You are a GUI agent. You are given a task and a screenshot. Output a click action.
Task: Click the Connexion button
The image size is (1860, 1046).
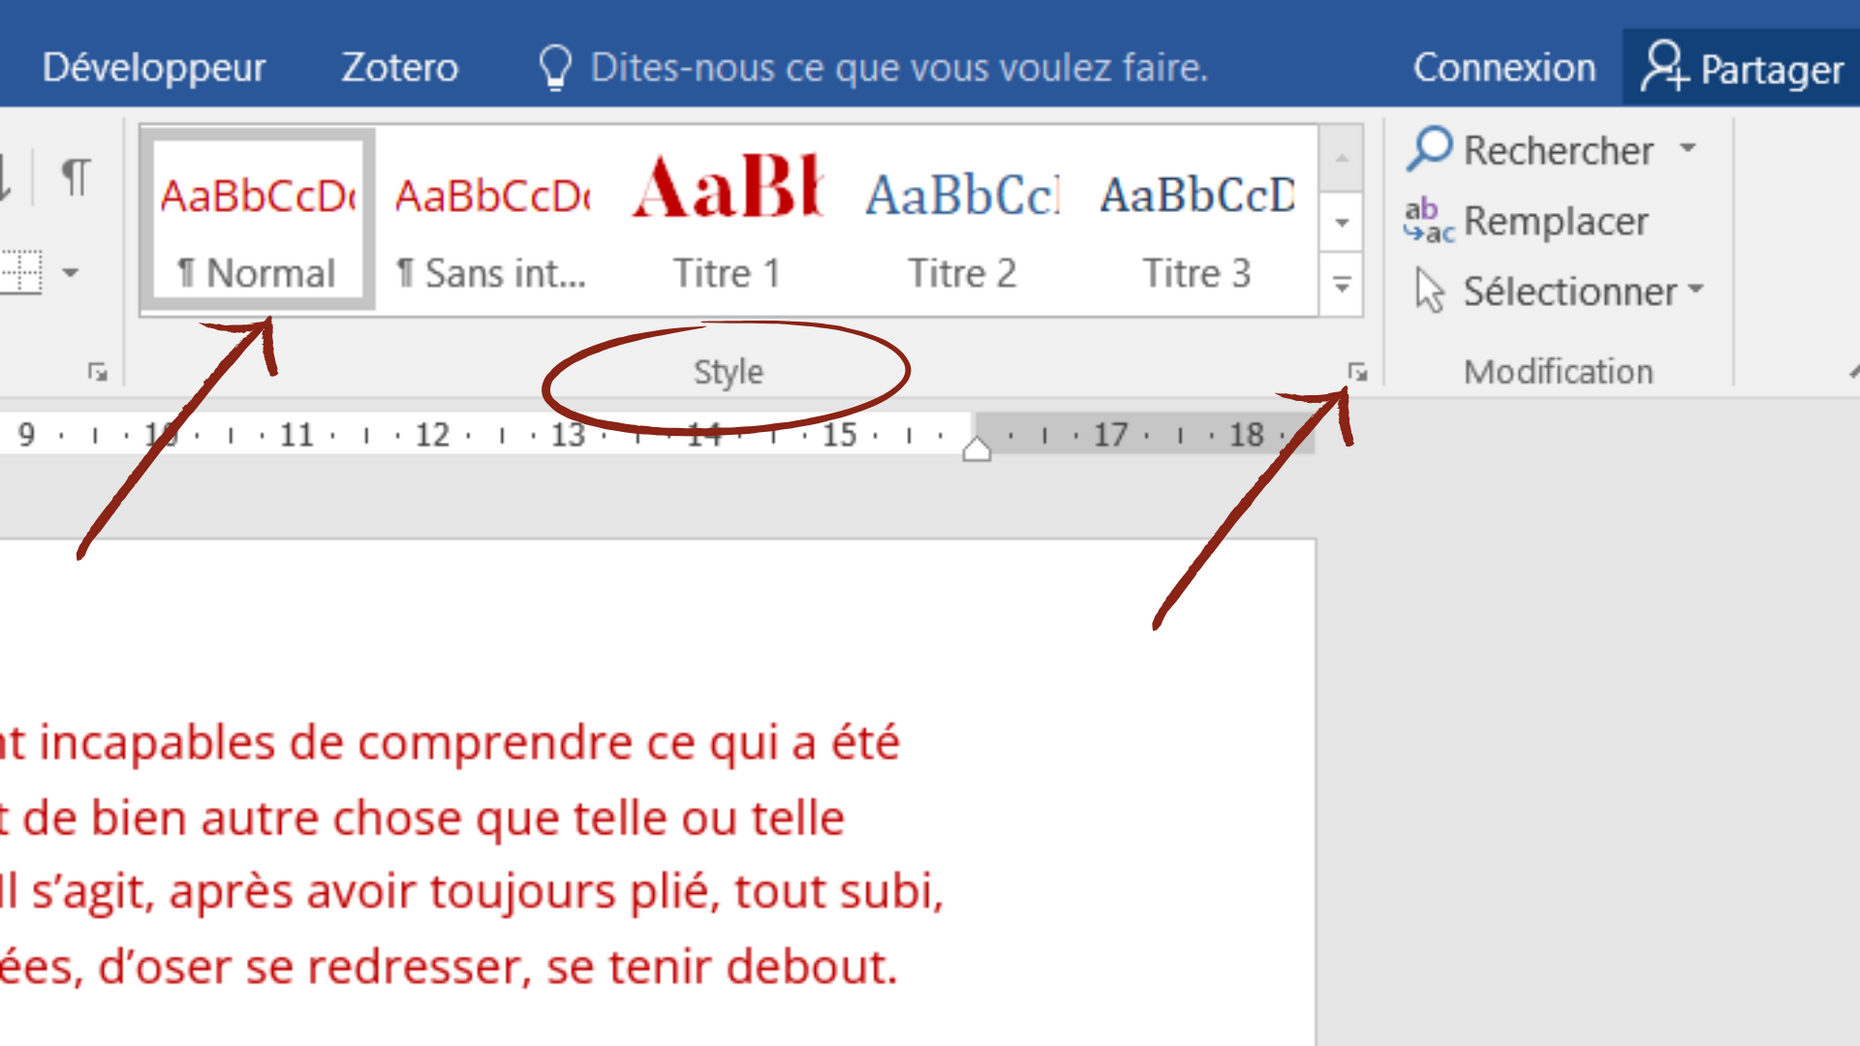pyautogui.click(x=1504, y=66)
